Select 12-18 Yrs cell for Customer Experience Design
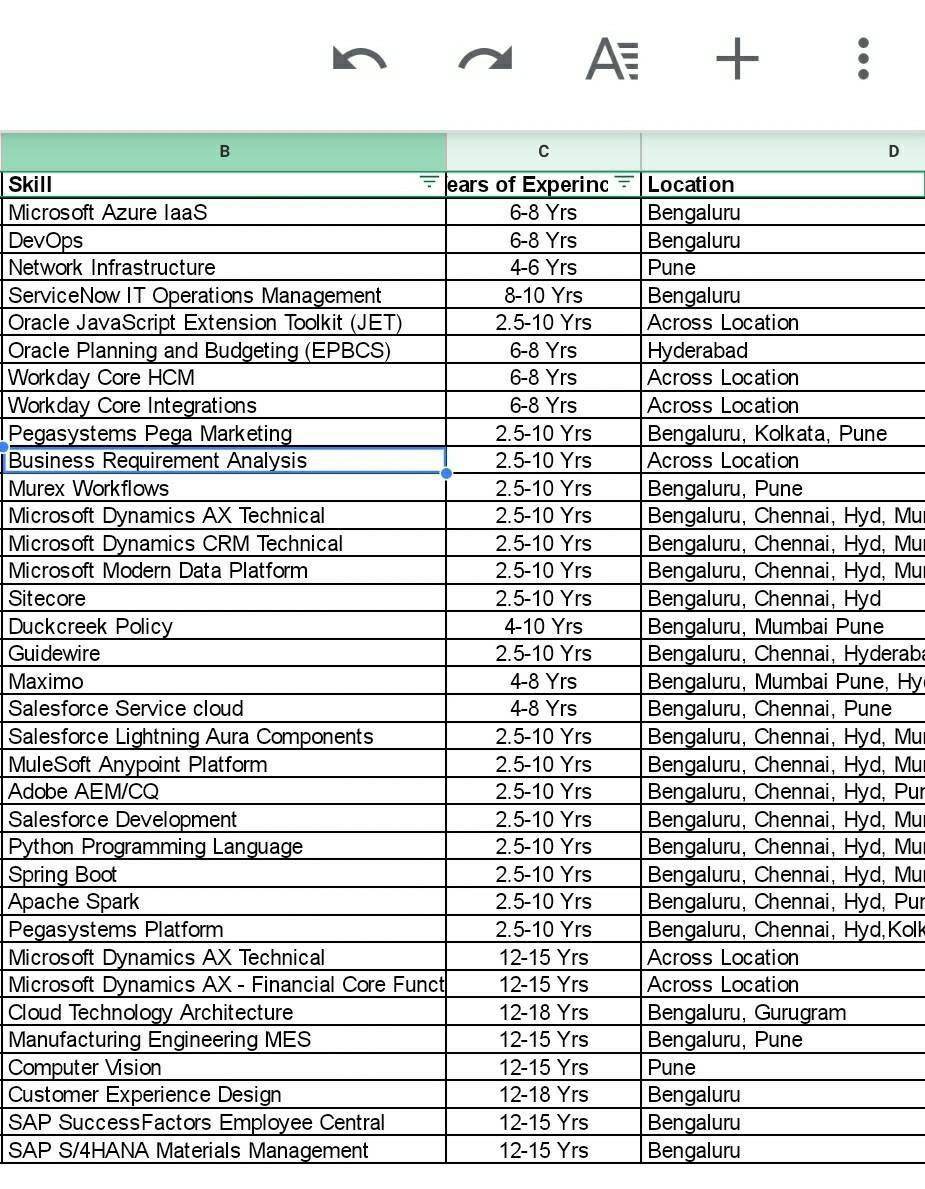 coord(544,1094)
